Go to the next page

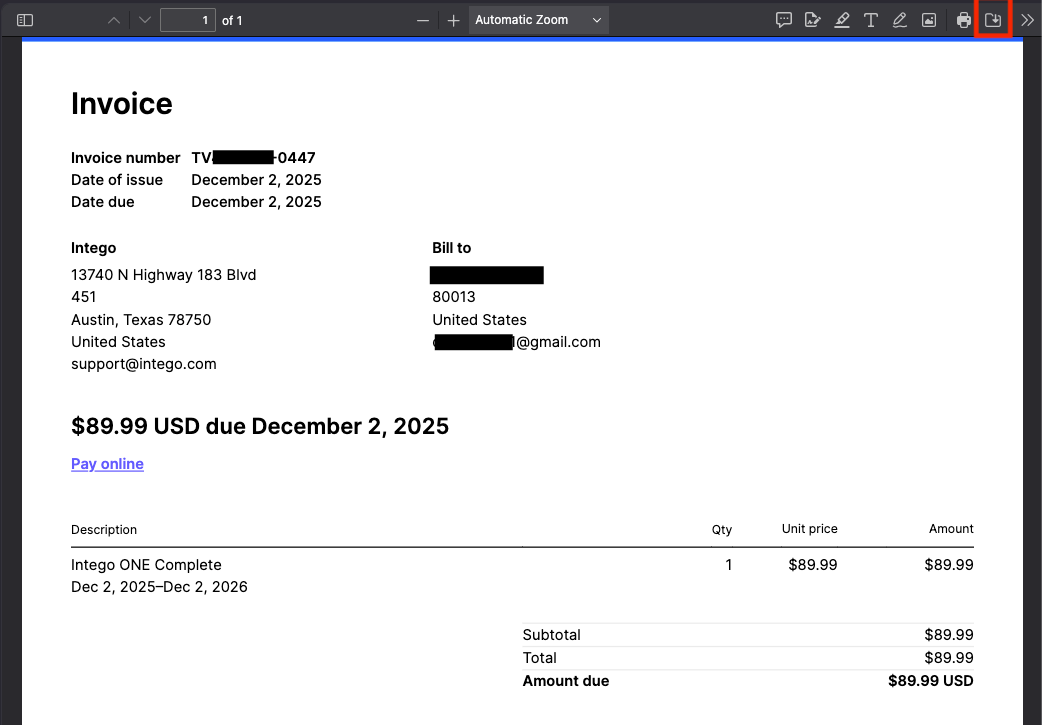(145, 20)
